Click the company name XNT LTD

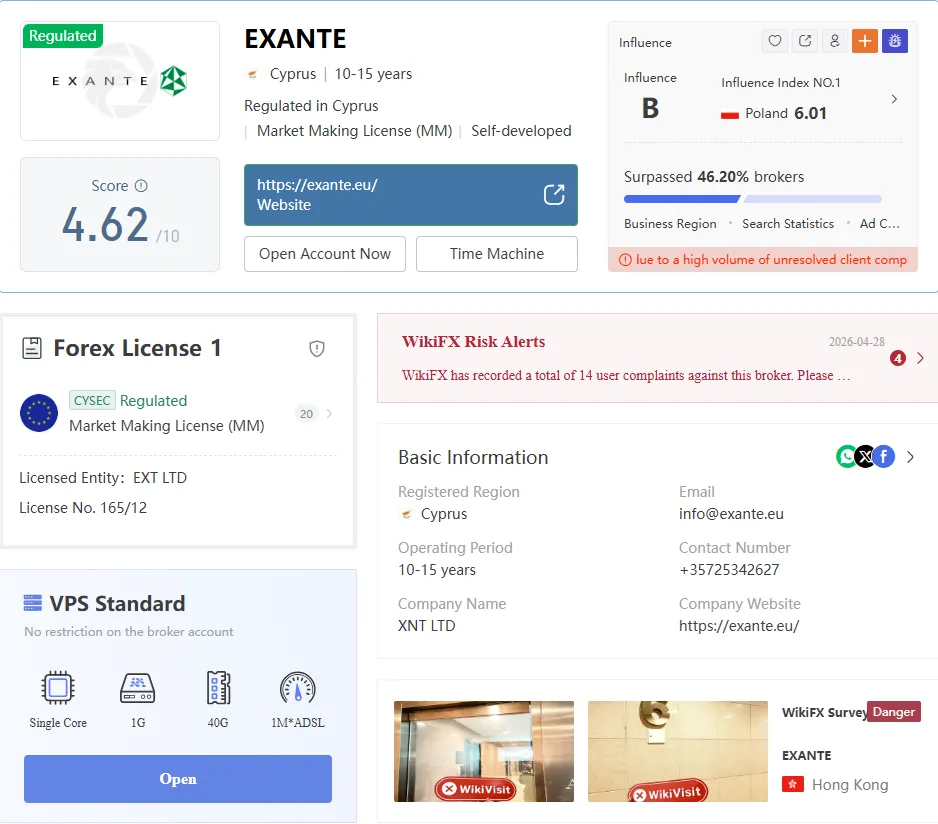427,625
